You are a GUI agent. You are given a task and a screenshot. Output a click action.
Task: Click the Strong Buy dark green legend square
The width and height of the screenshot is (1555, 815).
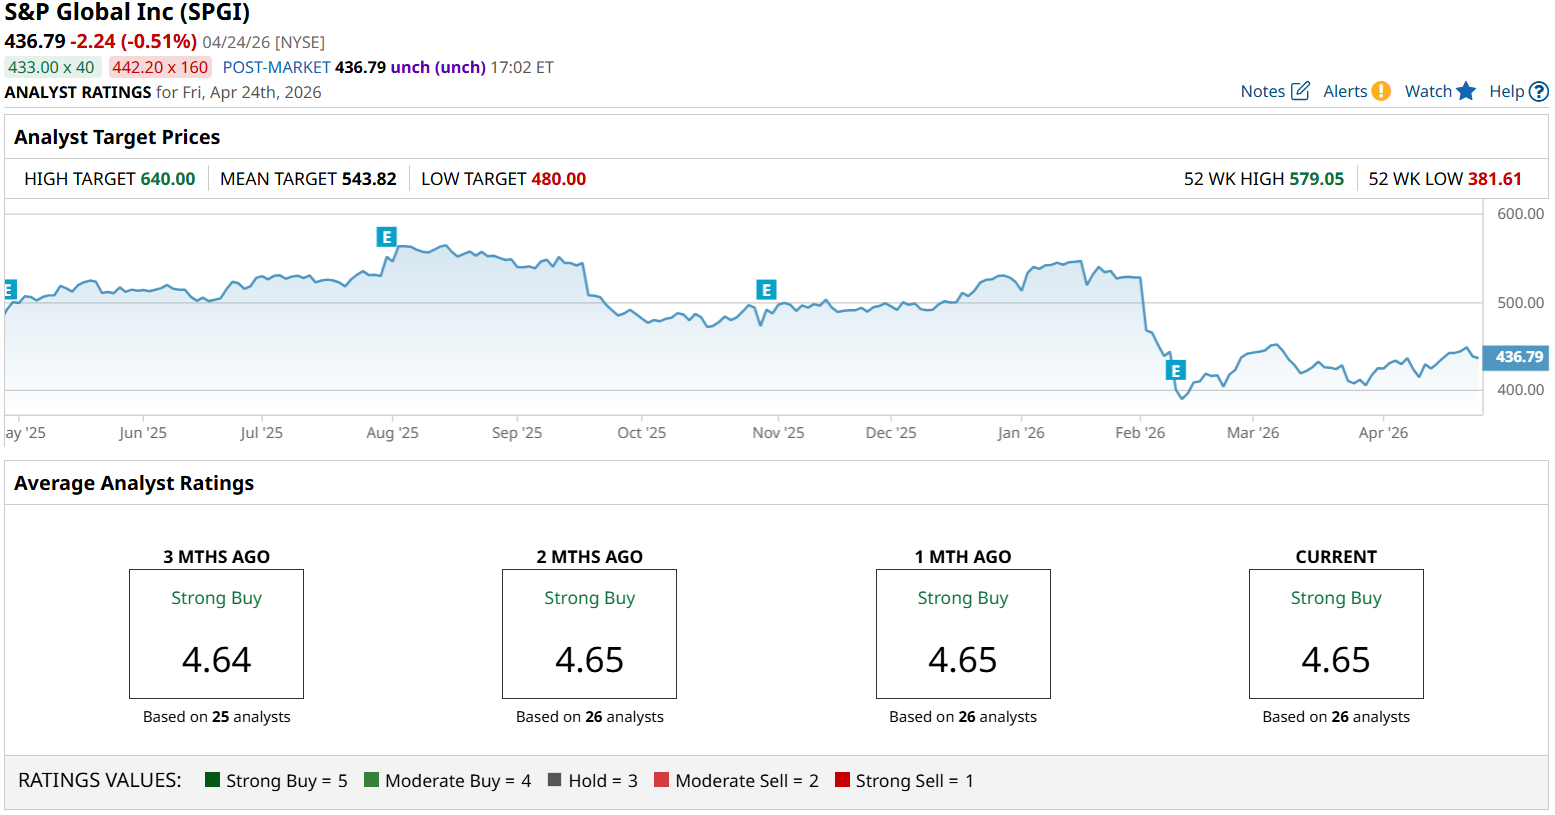pyautogui.click(x=212, y=780)
